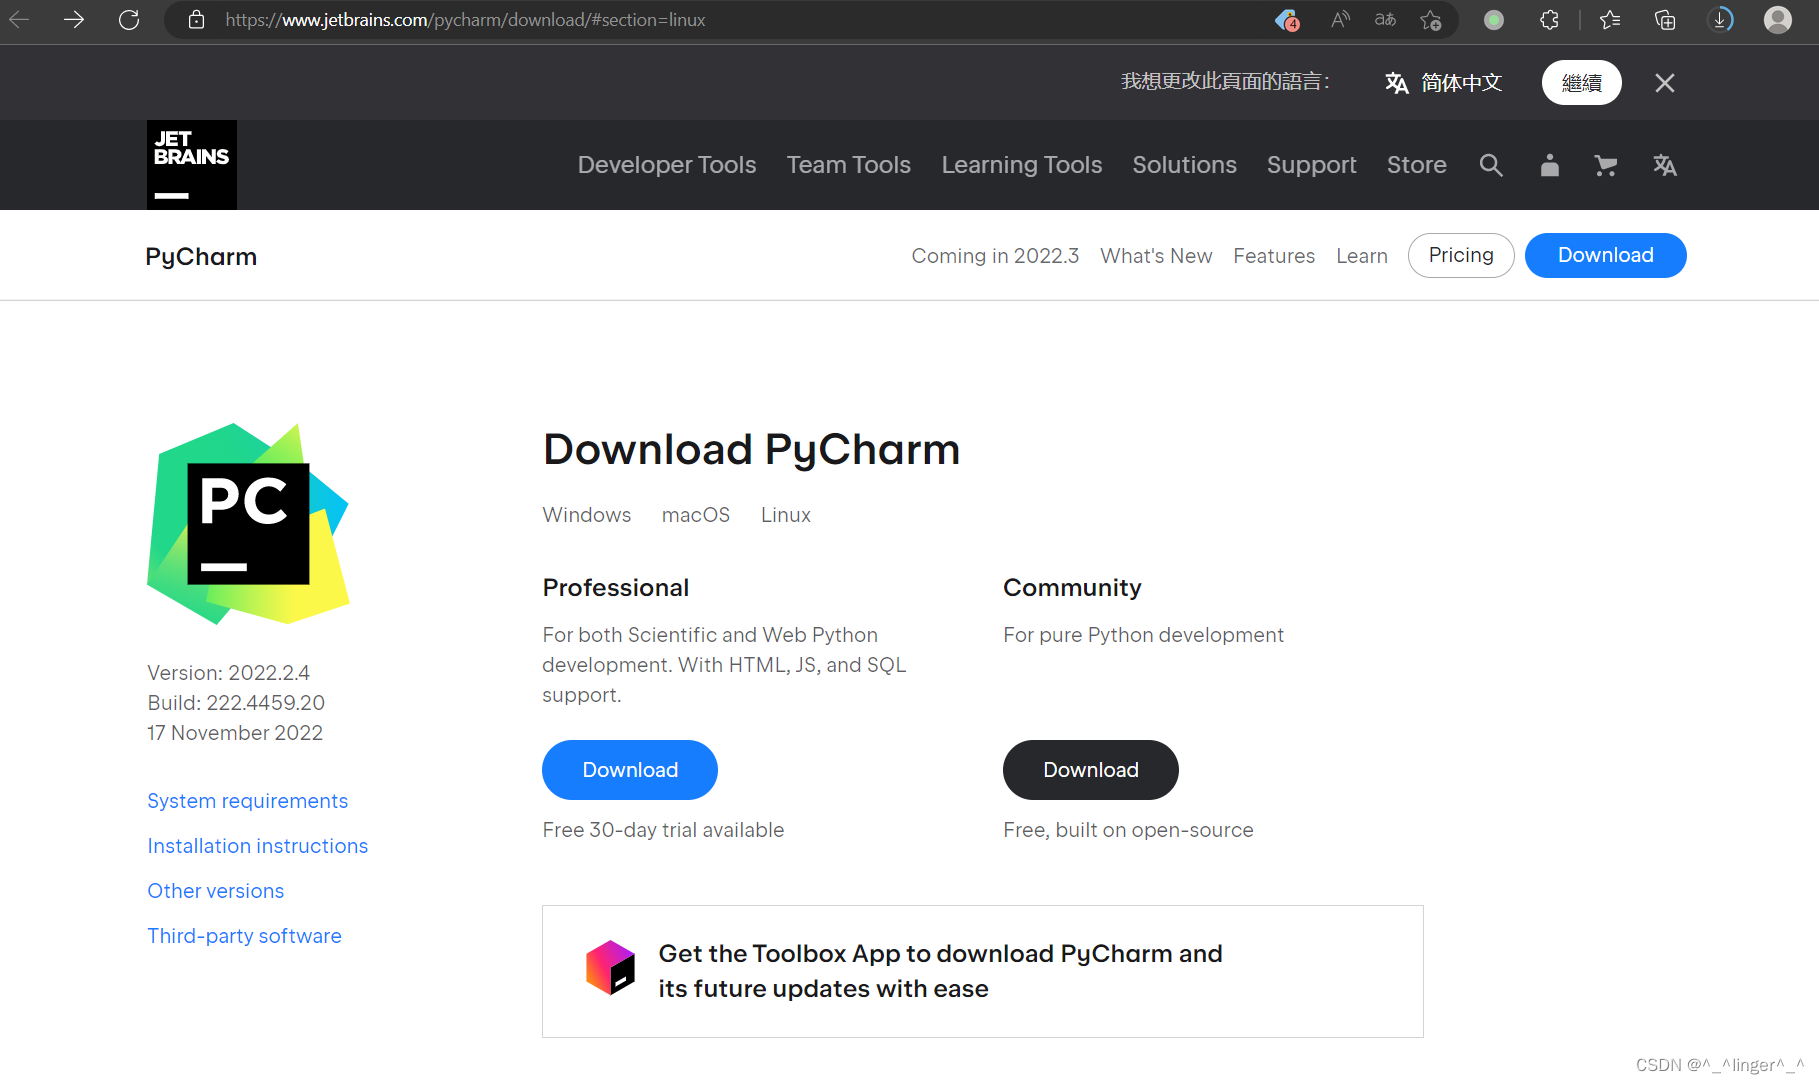Image resolution: width=1819 pixels, height=1084 pixels.
Task: Open the Features page
Action: tap(1274, 256)
